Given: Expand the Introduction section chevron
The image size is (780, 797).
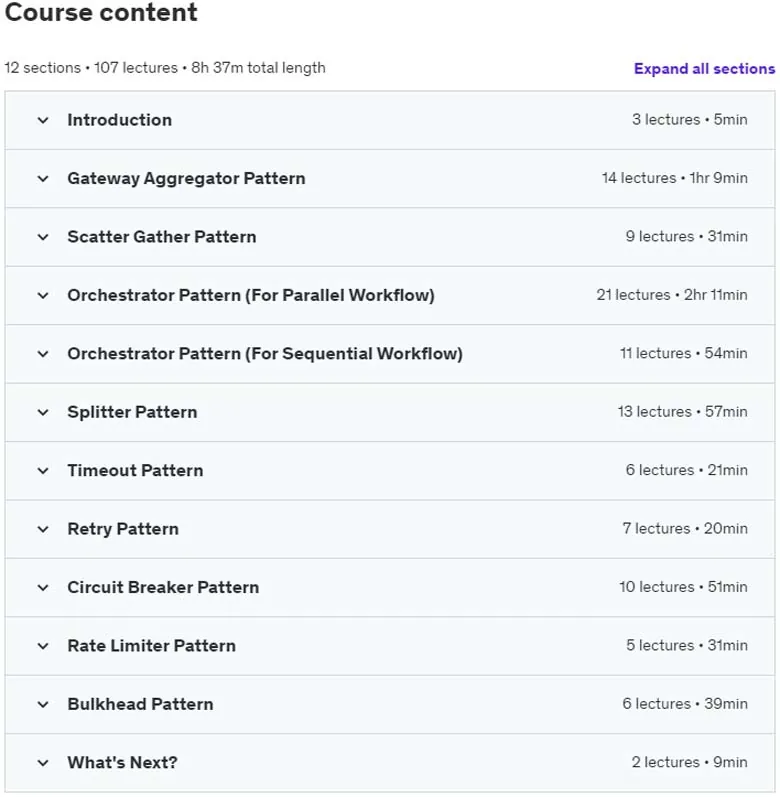Looking at the screenshot, I should [43, 120].
